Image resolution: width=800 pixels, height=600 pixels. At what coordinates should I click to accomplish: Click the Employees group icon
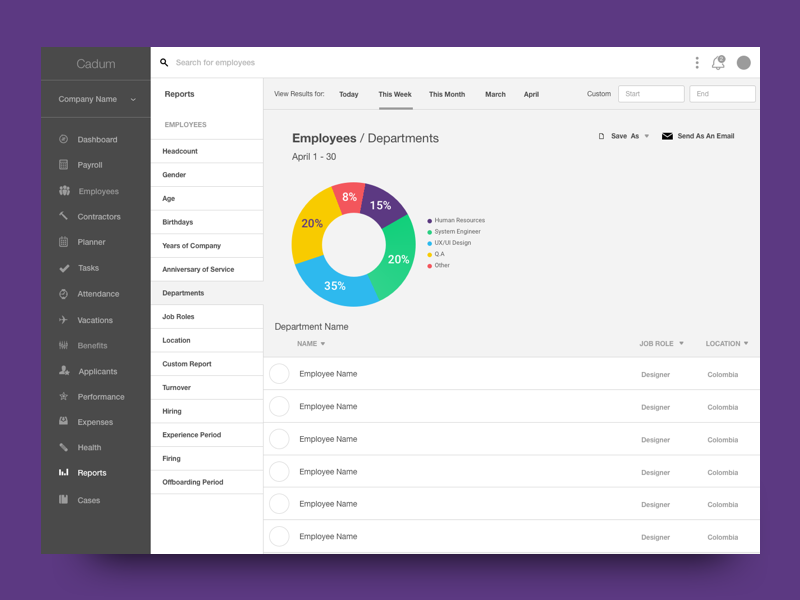(x=64, y=190)
